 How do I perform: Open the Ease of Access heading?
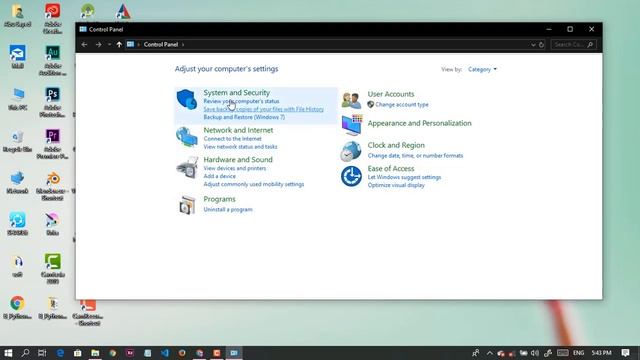[x=391, y=169]
